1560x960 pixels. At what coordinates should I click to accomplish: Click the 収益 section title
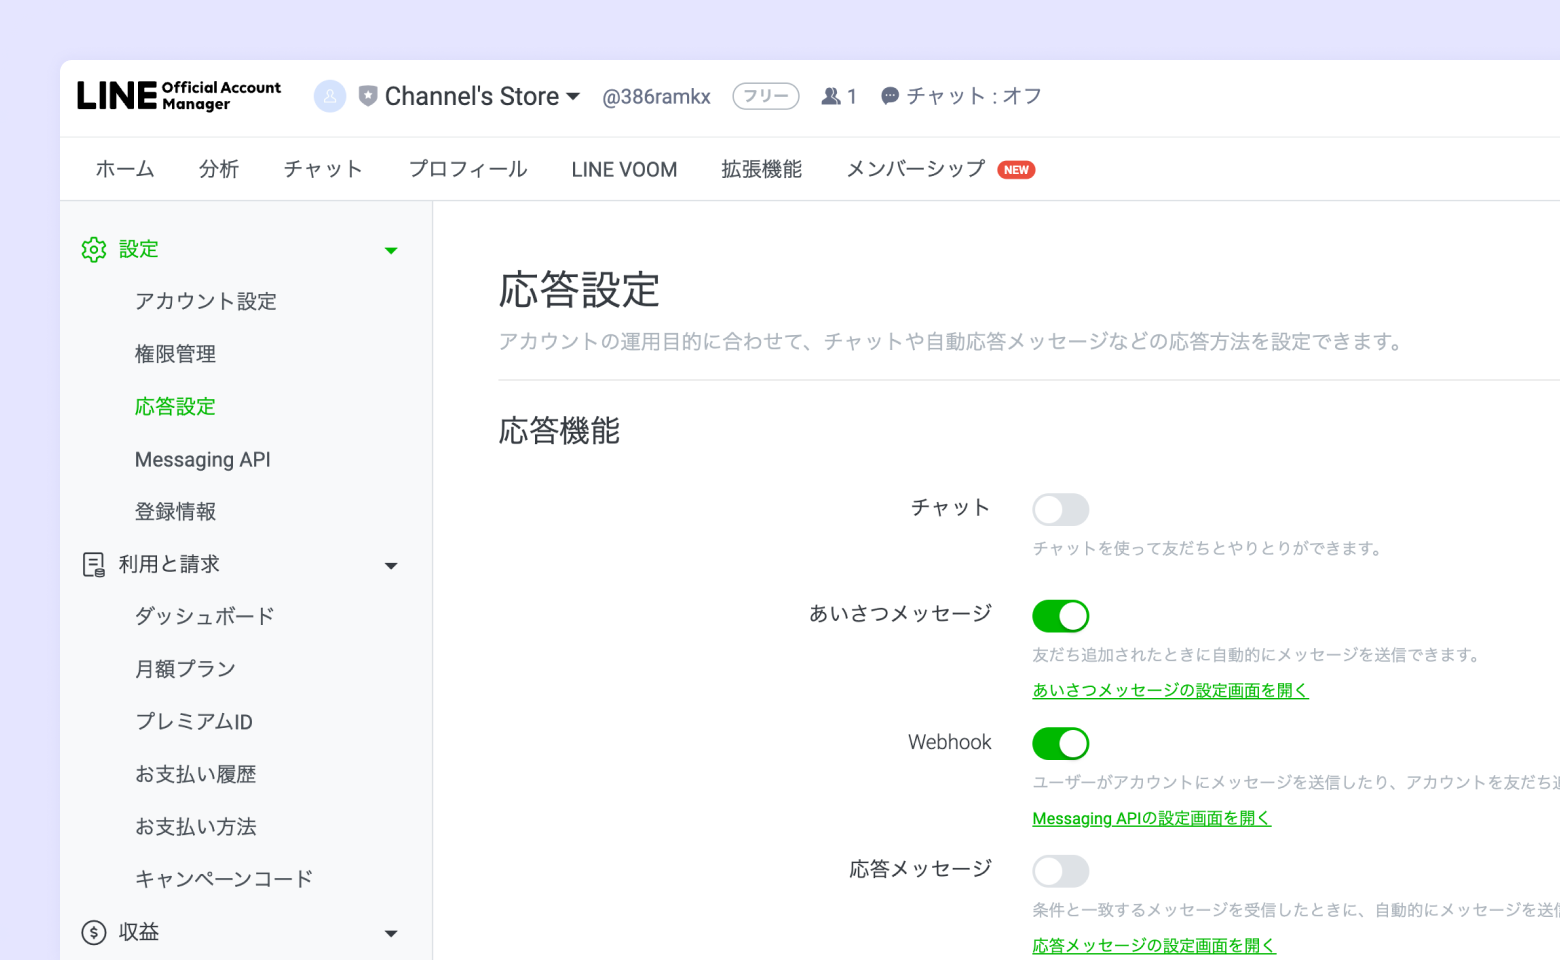click(139, 932)
